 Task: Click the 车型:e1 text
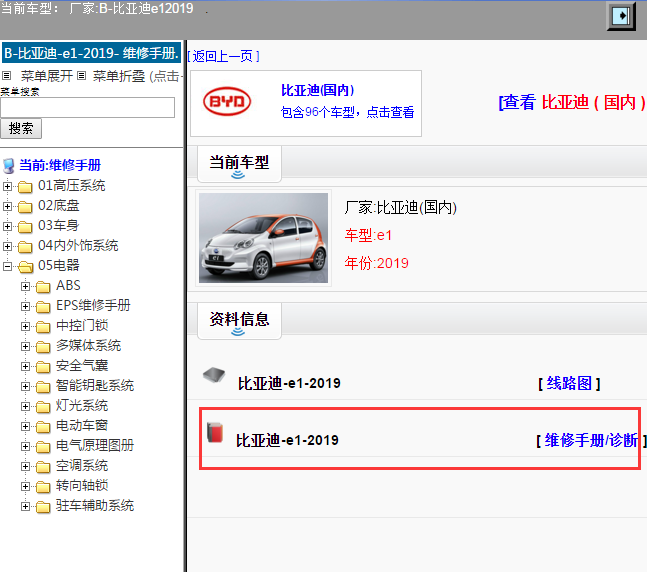tap(368, 235)
